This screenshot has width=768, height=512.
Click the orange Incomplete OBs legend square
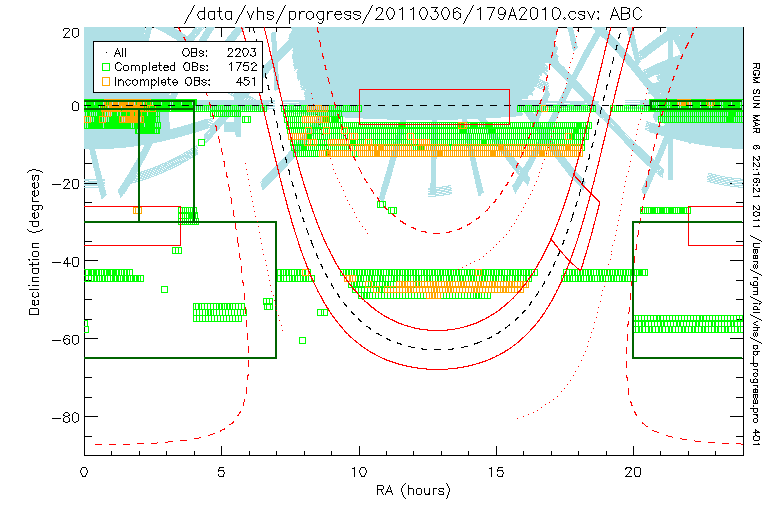[x=105, y=80]
